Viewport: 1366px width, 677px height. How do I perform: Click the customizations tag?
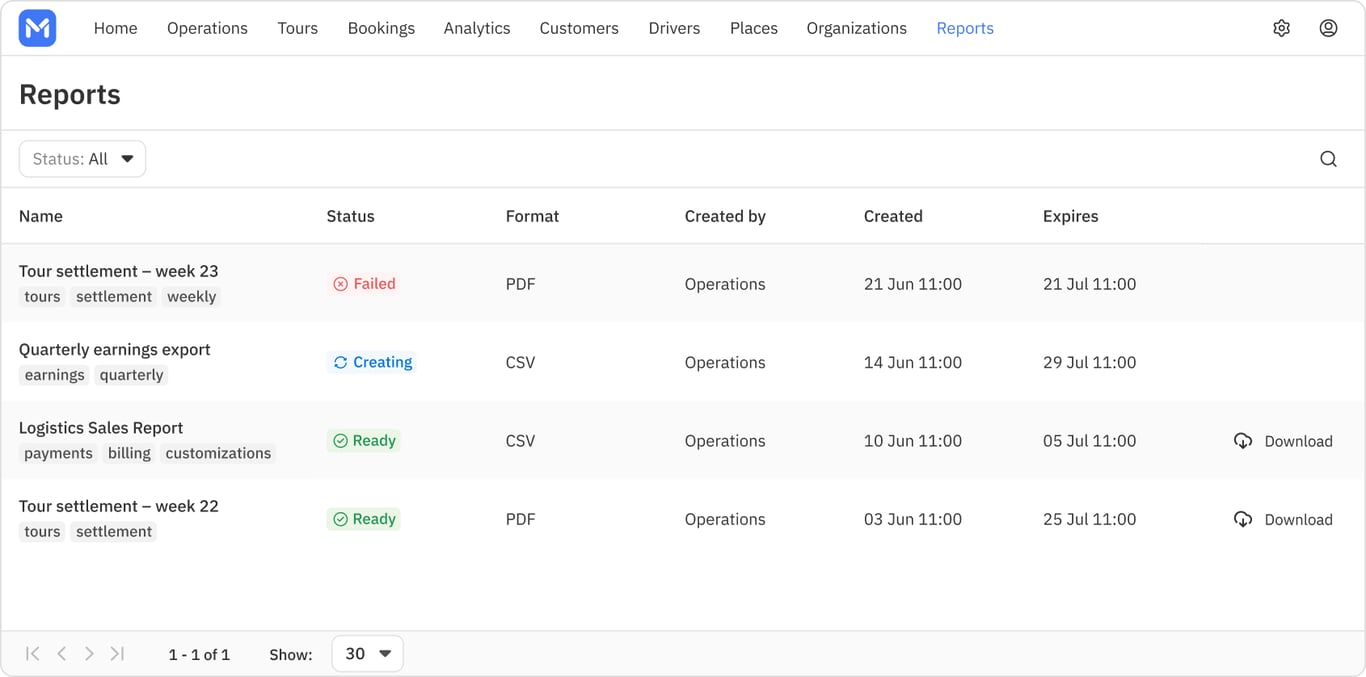click(218, 453)
